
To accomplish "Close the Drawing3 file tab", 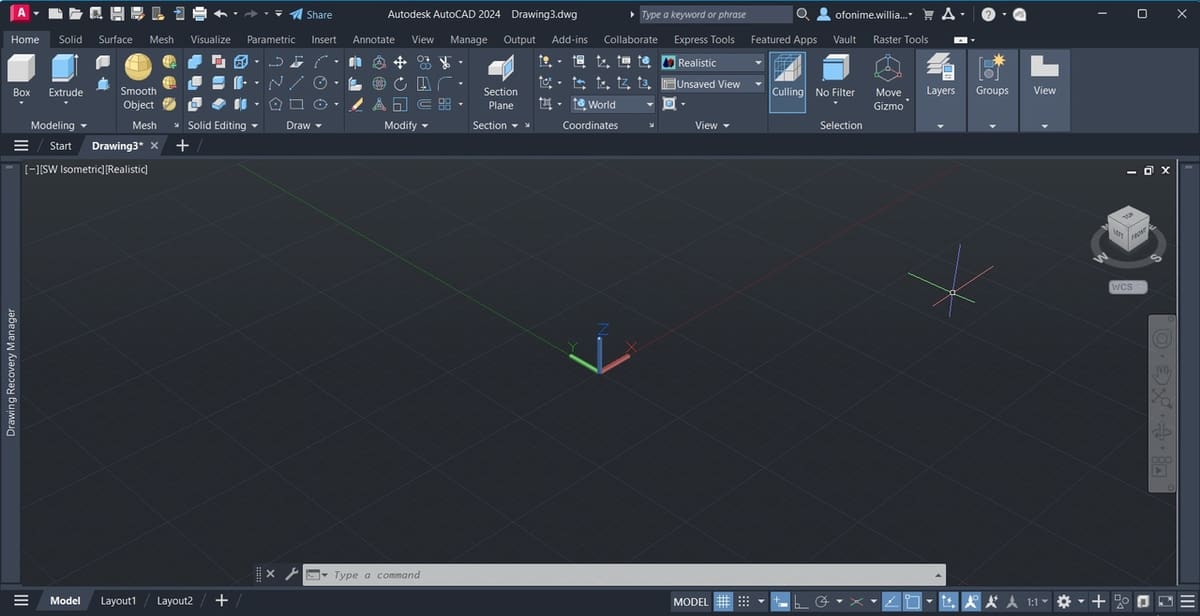I will coord(154,146).
